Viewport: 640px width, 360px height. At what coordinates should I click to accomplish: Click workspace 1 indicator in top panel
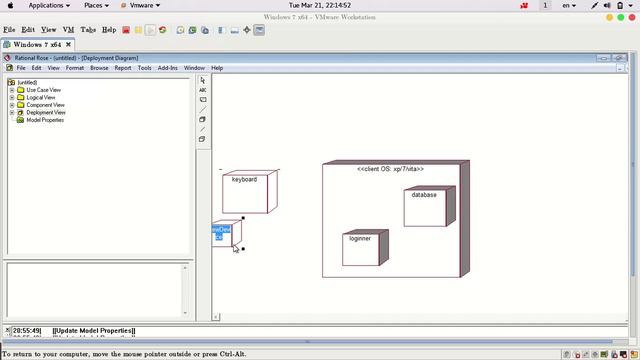click(545, 5)
